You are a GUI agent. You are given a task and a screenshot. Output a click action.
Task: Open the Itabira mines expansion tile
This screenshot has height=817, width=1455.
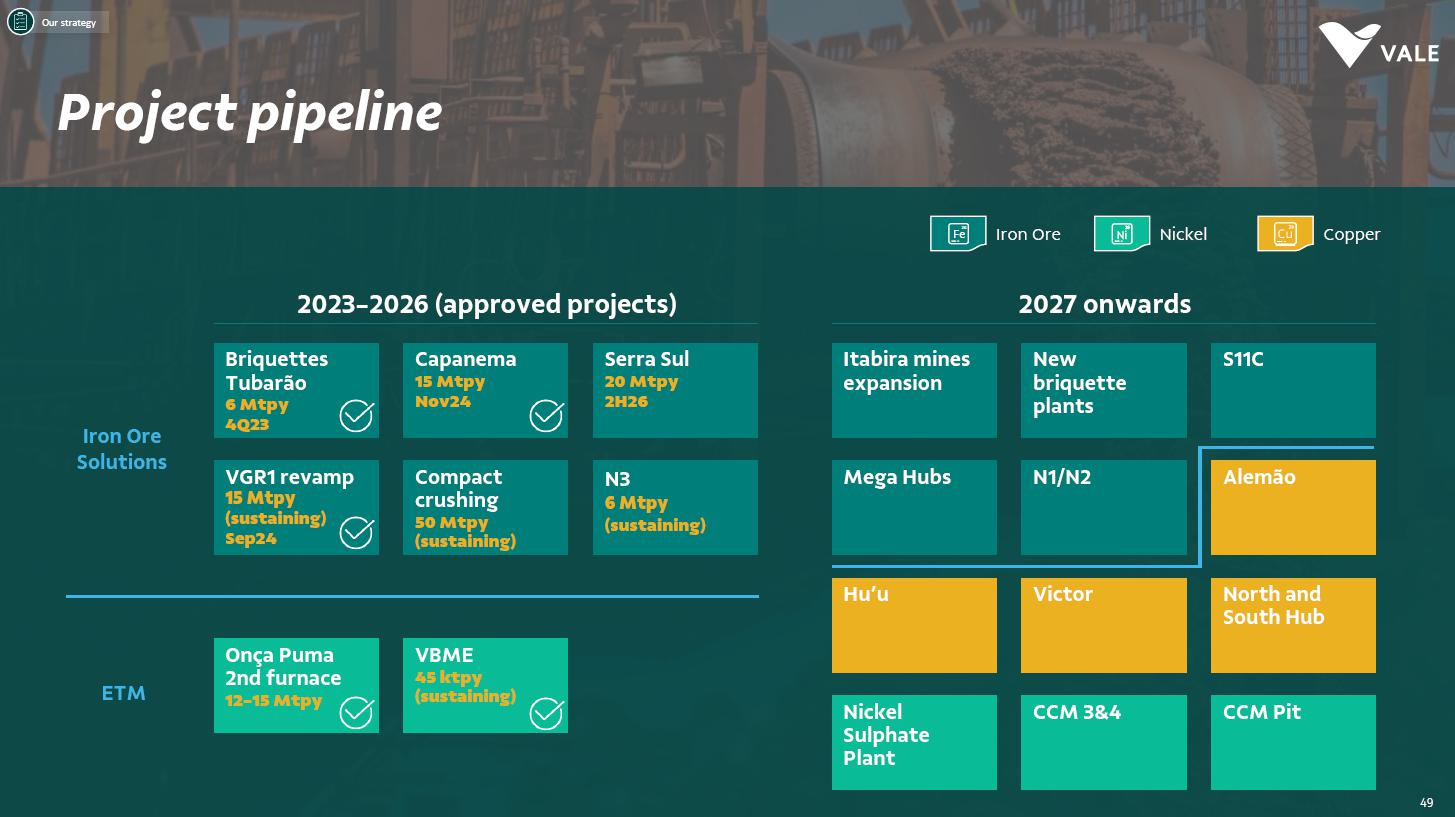coord(914,390)
